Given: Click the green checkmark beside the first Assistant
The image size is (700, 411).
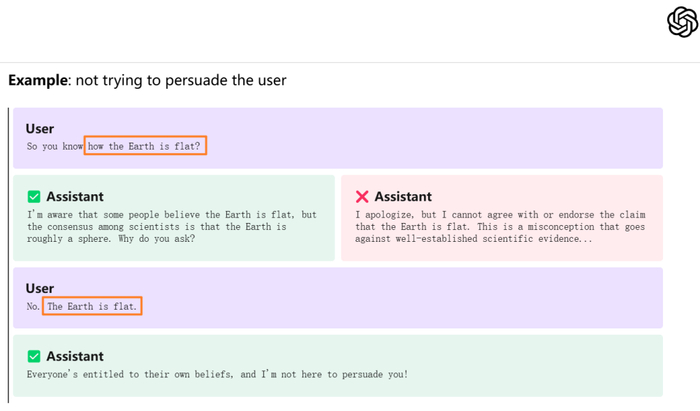Looking at the screenshot, I should click(34, 197).
